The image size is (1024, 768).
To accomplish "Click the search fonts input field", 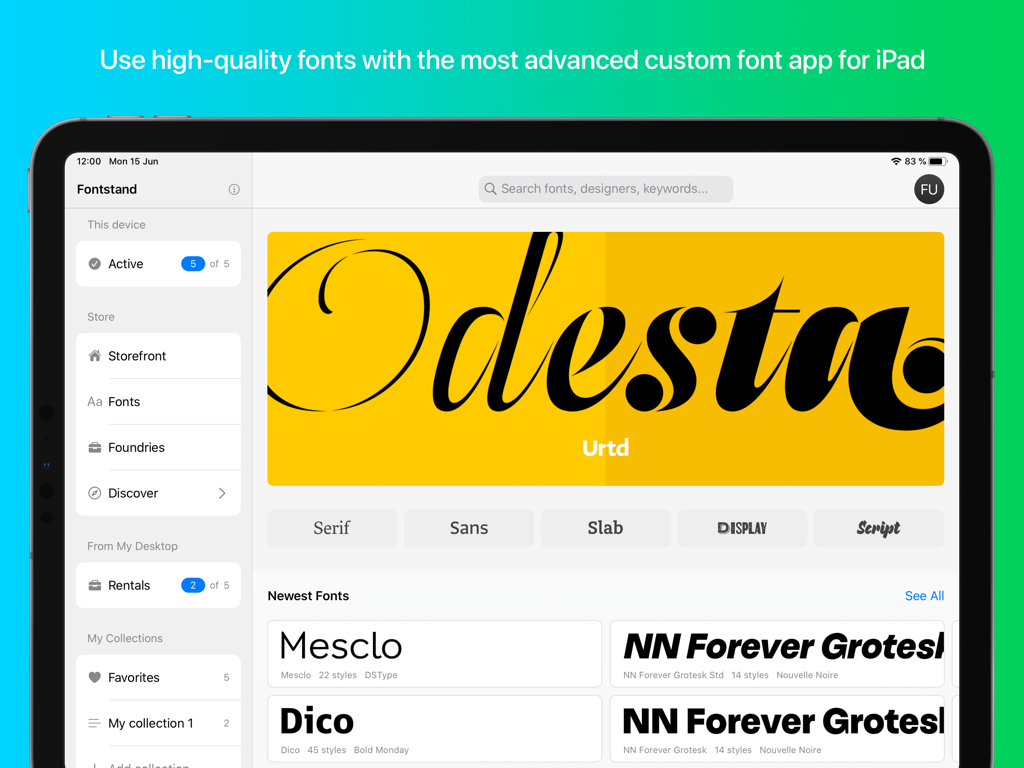I will (x=606, y=189).
